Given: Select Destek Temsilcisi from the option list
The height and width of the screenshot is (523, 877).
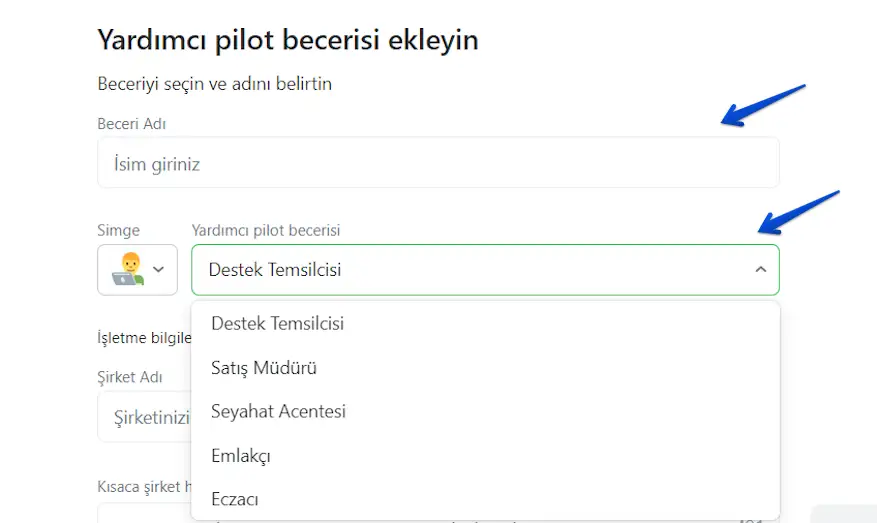Looking at the screenshot, I should (x=277, y=324).
